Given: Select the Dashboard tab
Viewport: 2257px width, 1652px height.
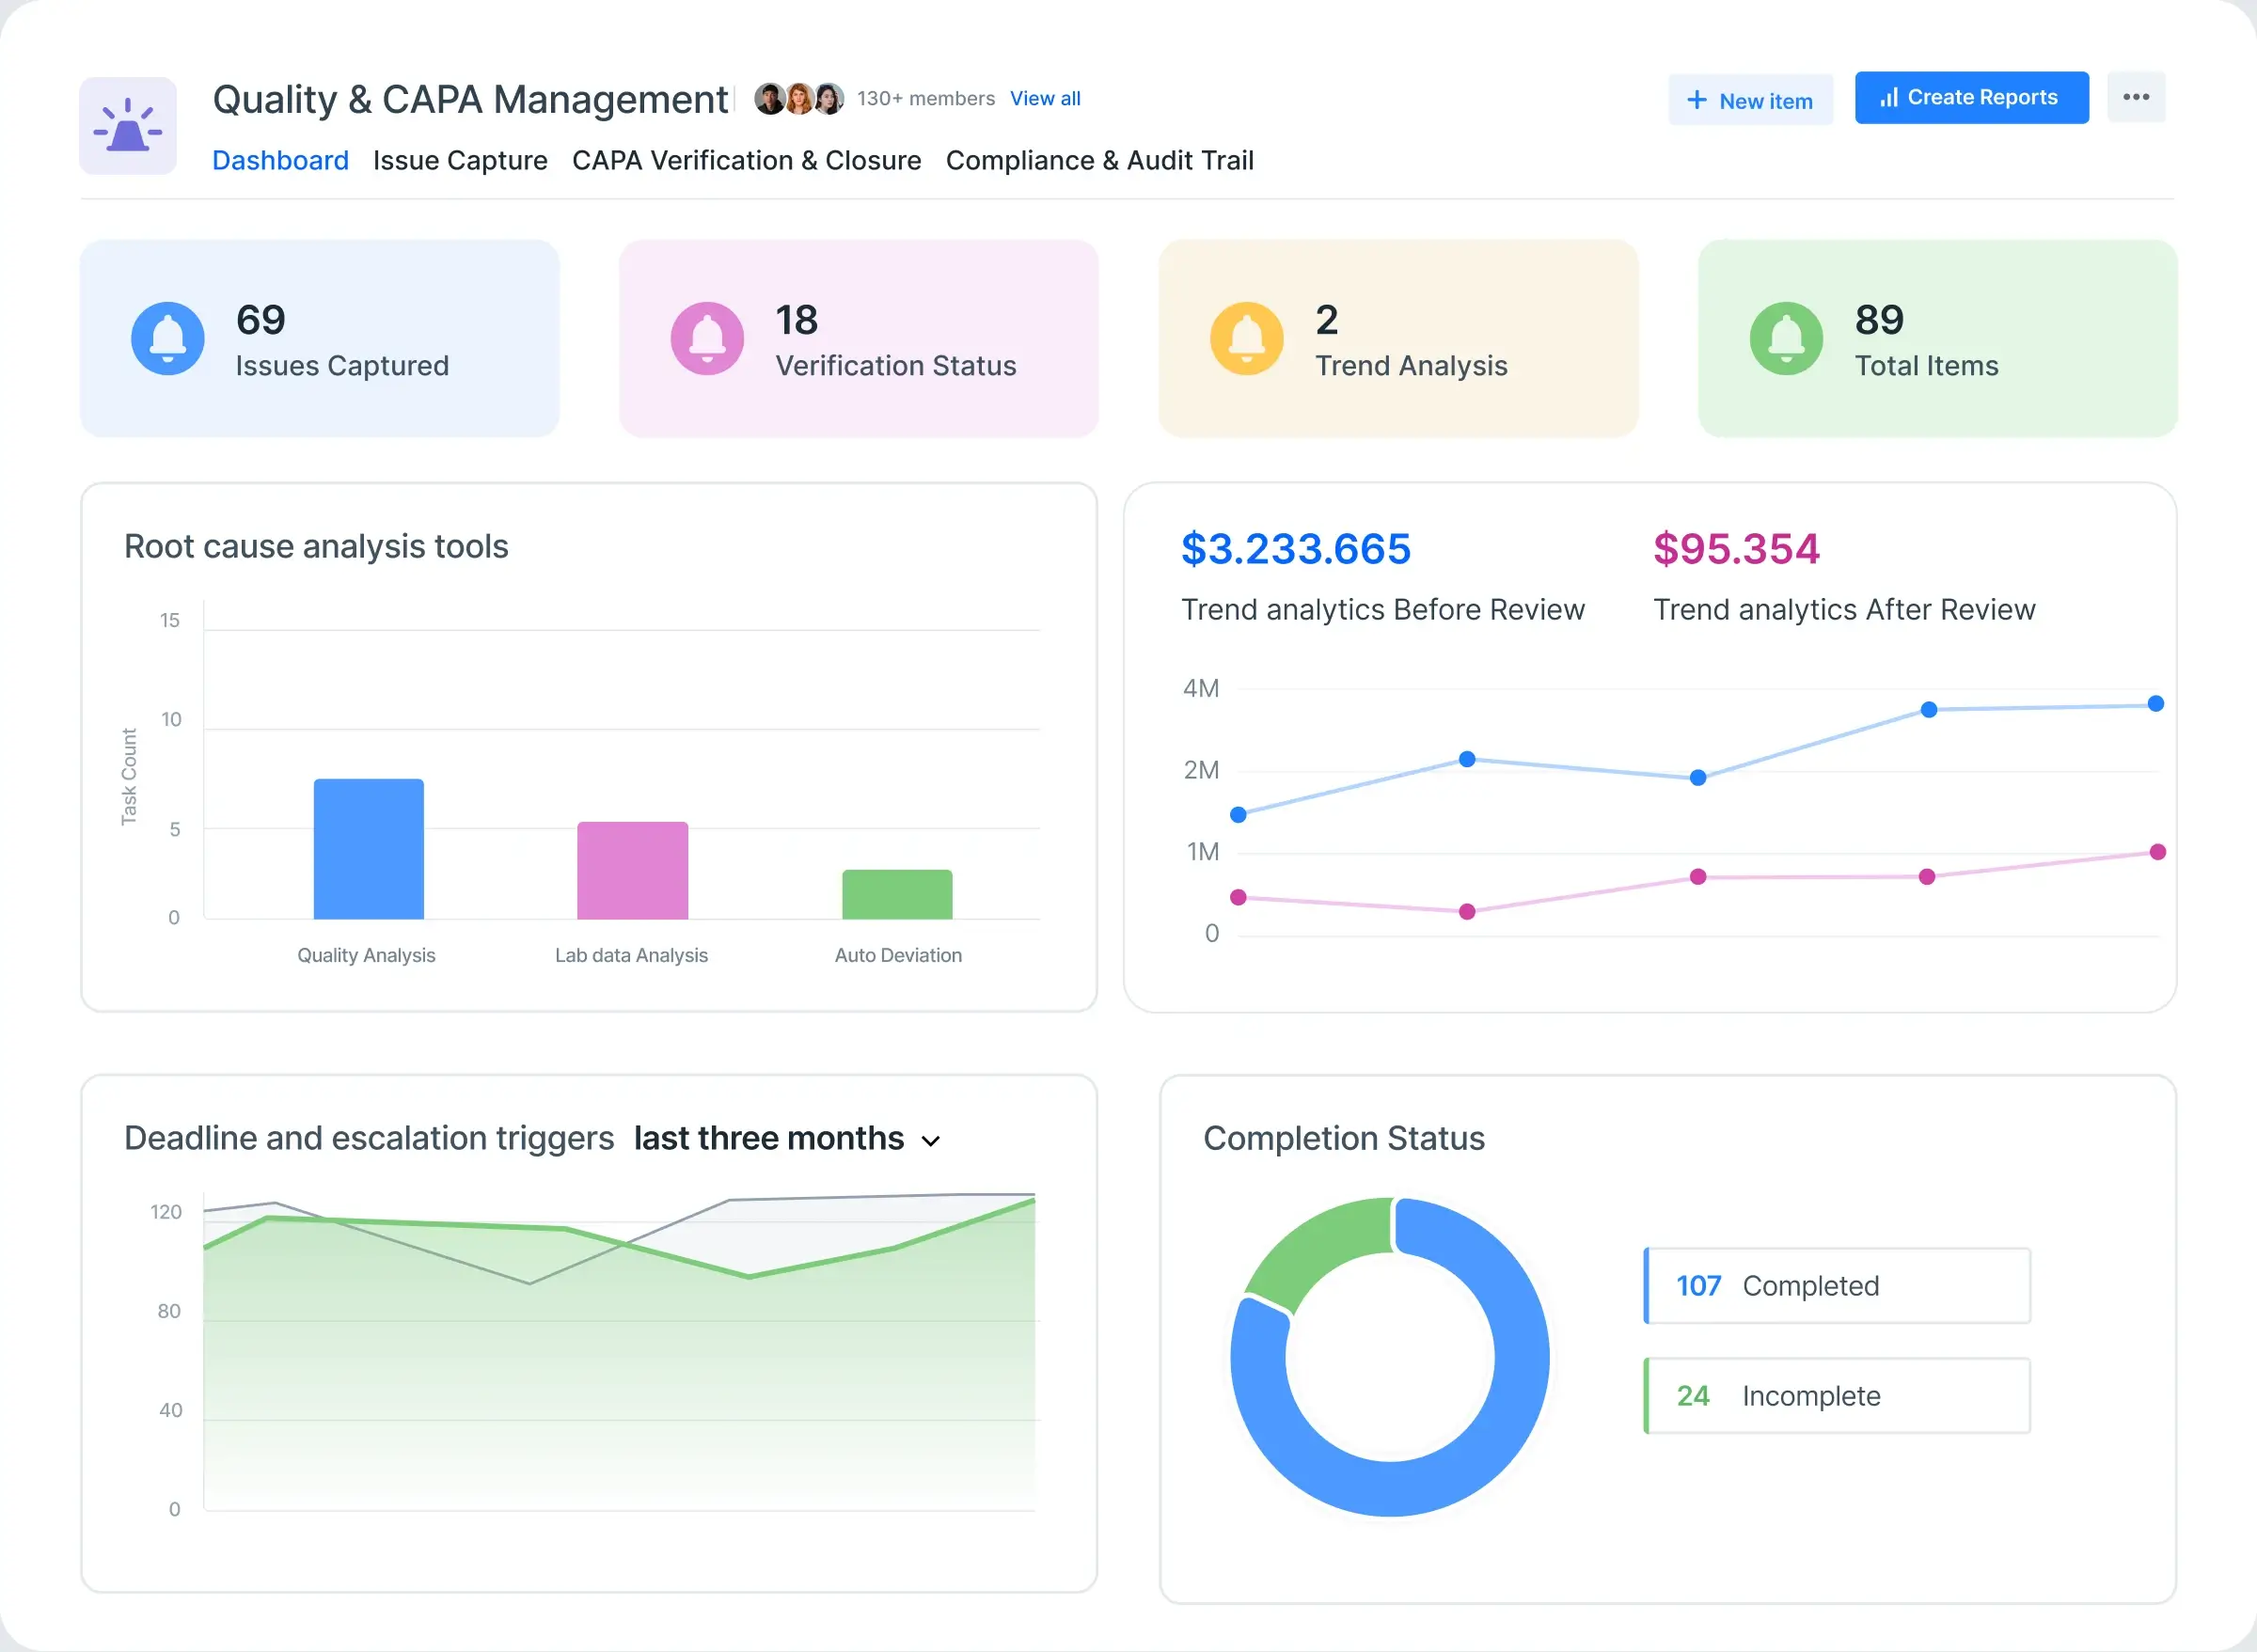Looking at the screenshot, I should [x=280, y=160].
